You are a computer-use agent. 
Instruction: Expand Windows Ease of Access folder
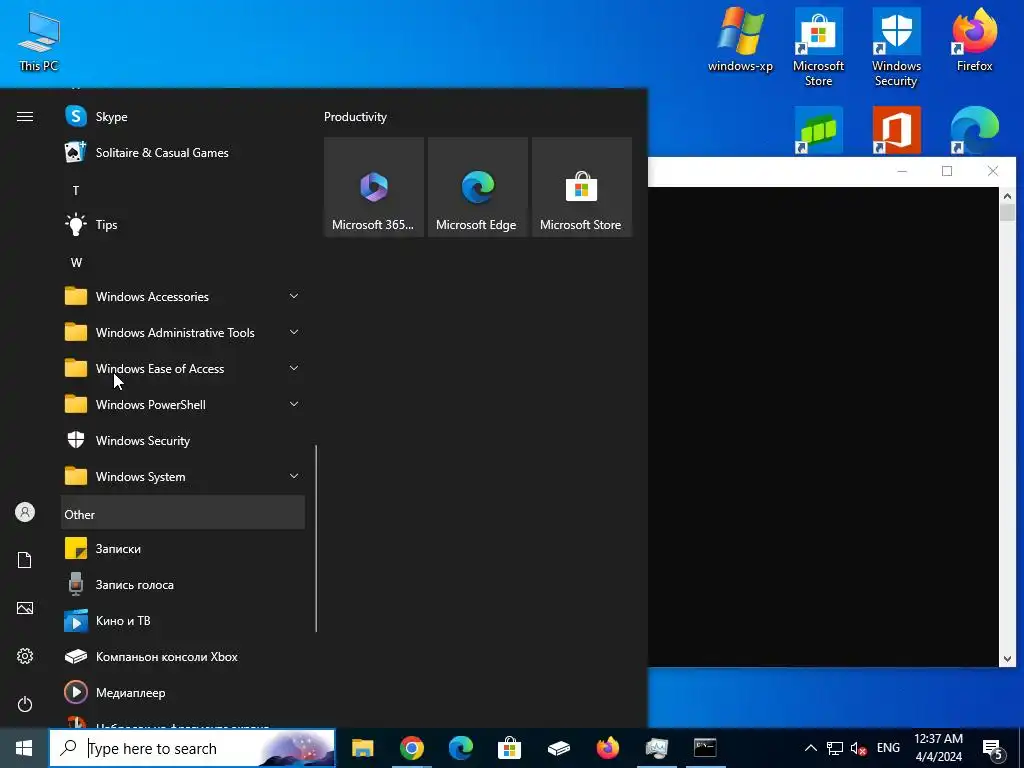pyautogui.click(x=183, y=368)
